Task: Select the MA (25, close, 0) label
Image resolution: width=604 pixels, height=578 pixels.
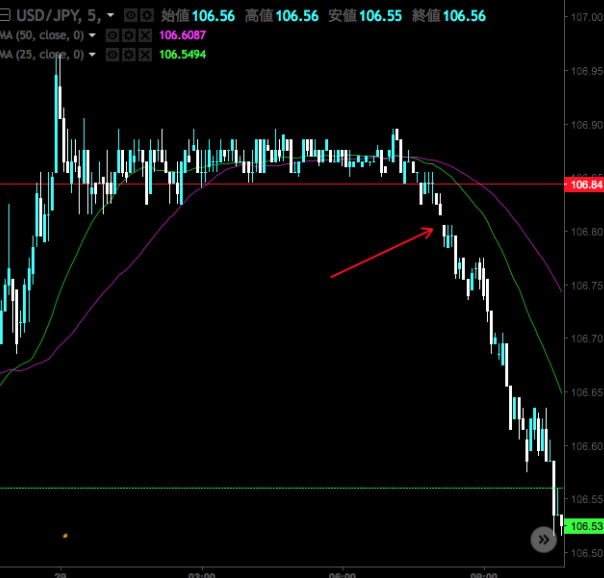Action: click(x=42, y=55)
